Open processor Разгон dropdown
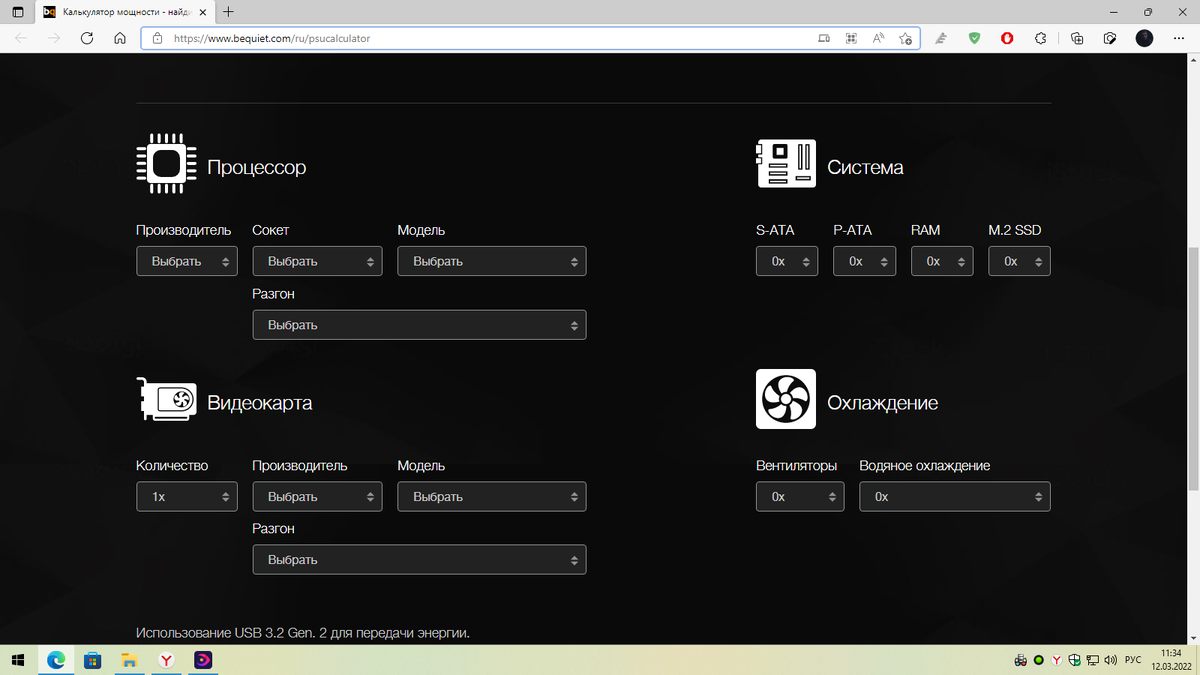Viewport: 1200px width, 675px height. coord(419,325)
